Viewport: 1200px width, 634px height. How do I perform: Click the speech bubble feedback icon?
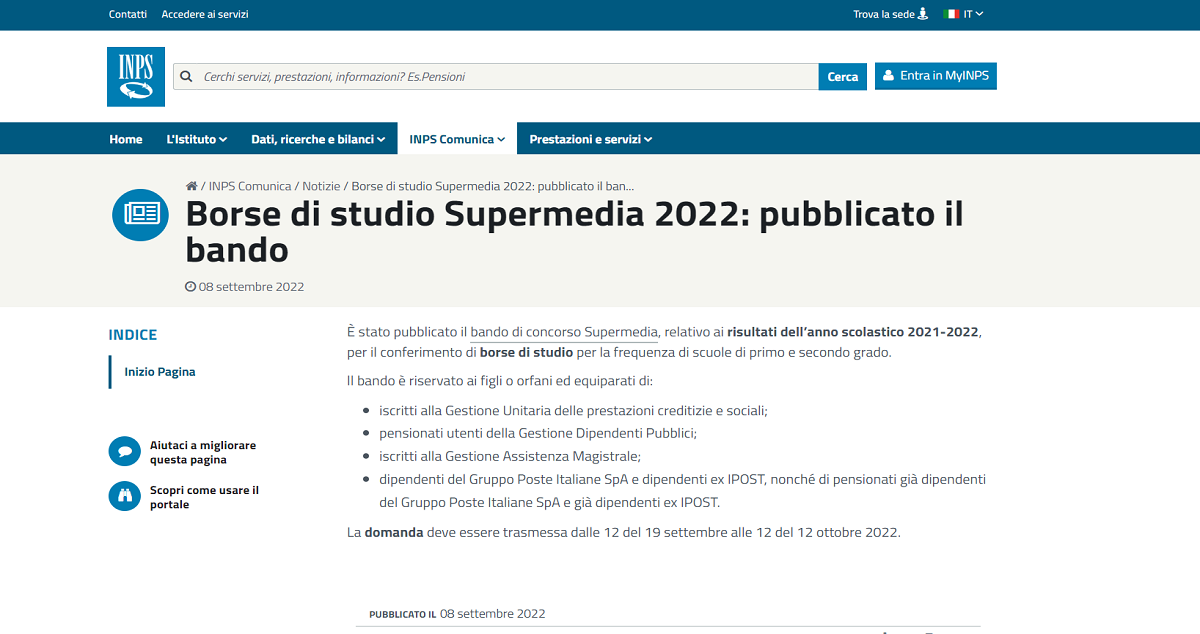[125, 452]
